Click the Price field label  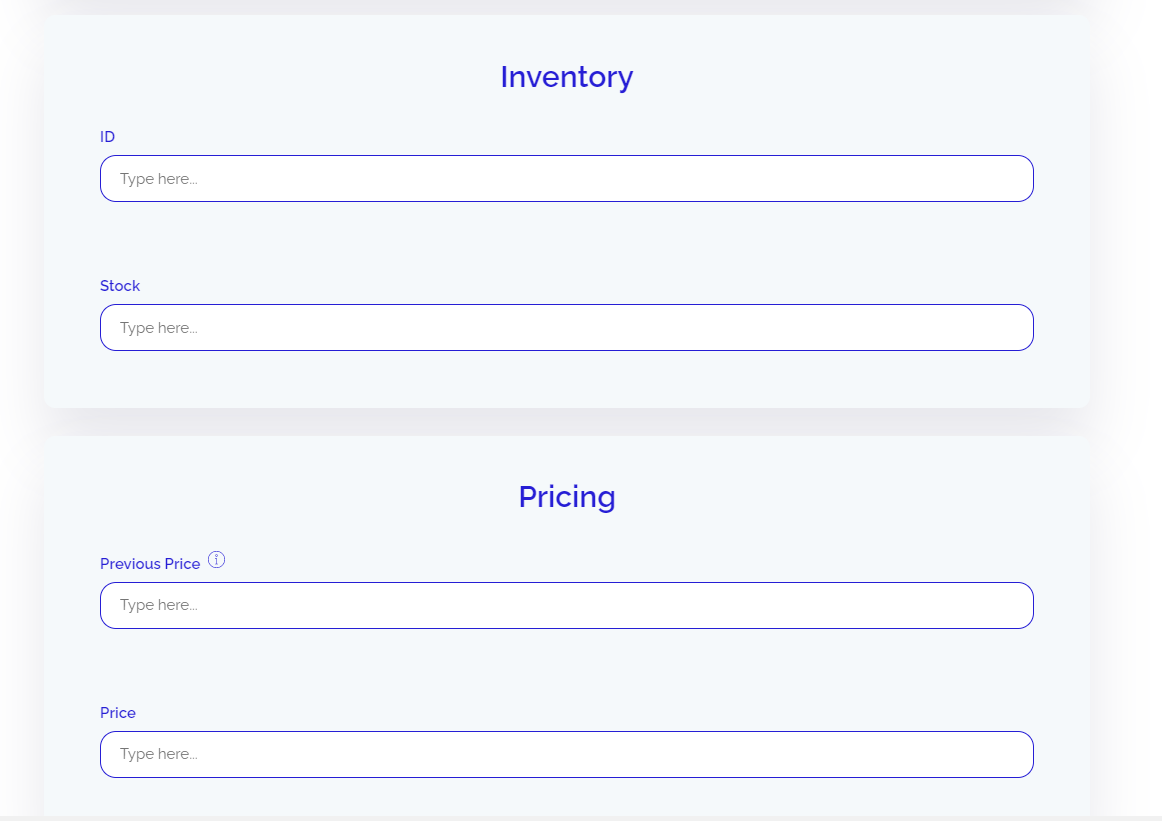click(x=118, y=713)
